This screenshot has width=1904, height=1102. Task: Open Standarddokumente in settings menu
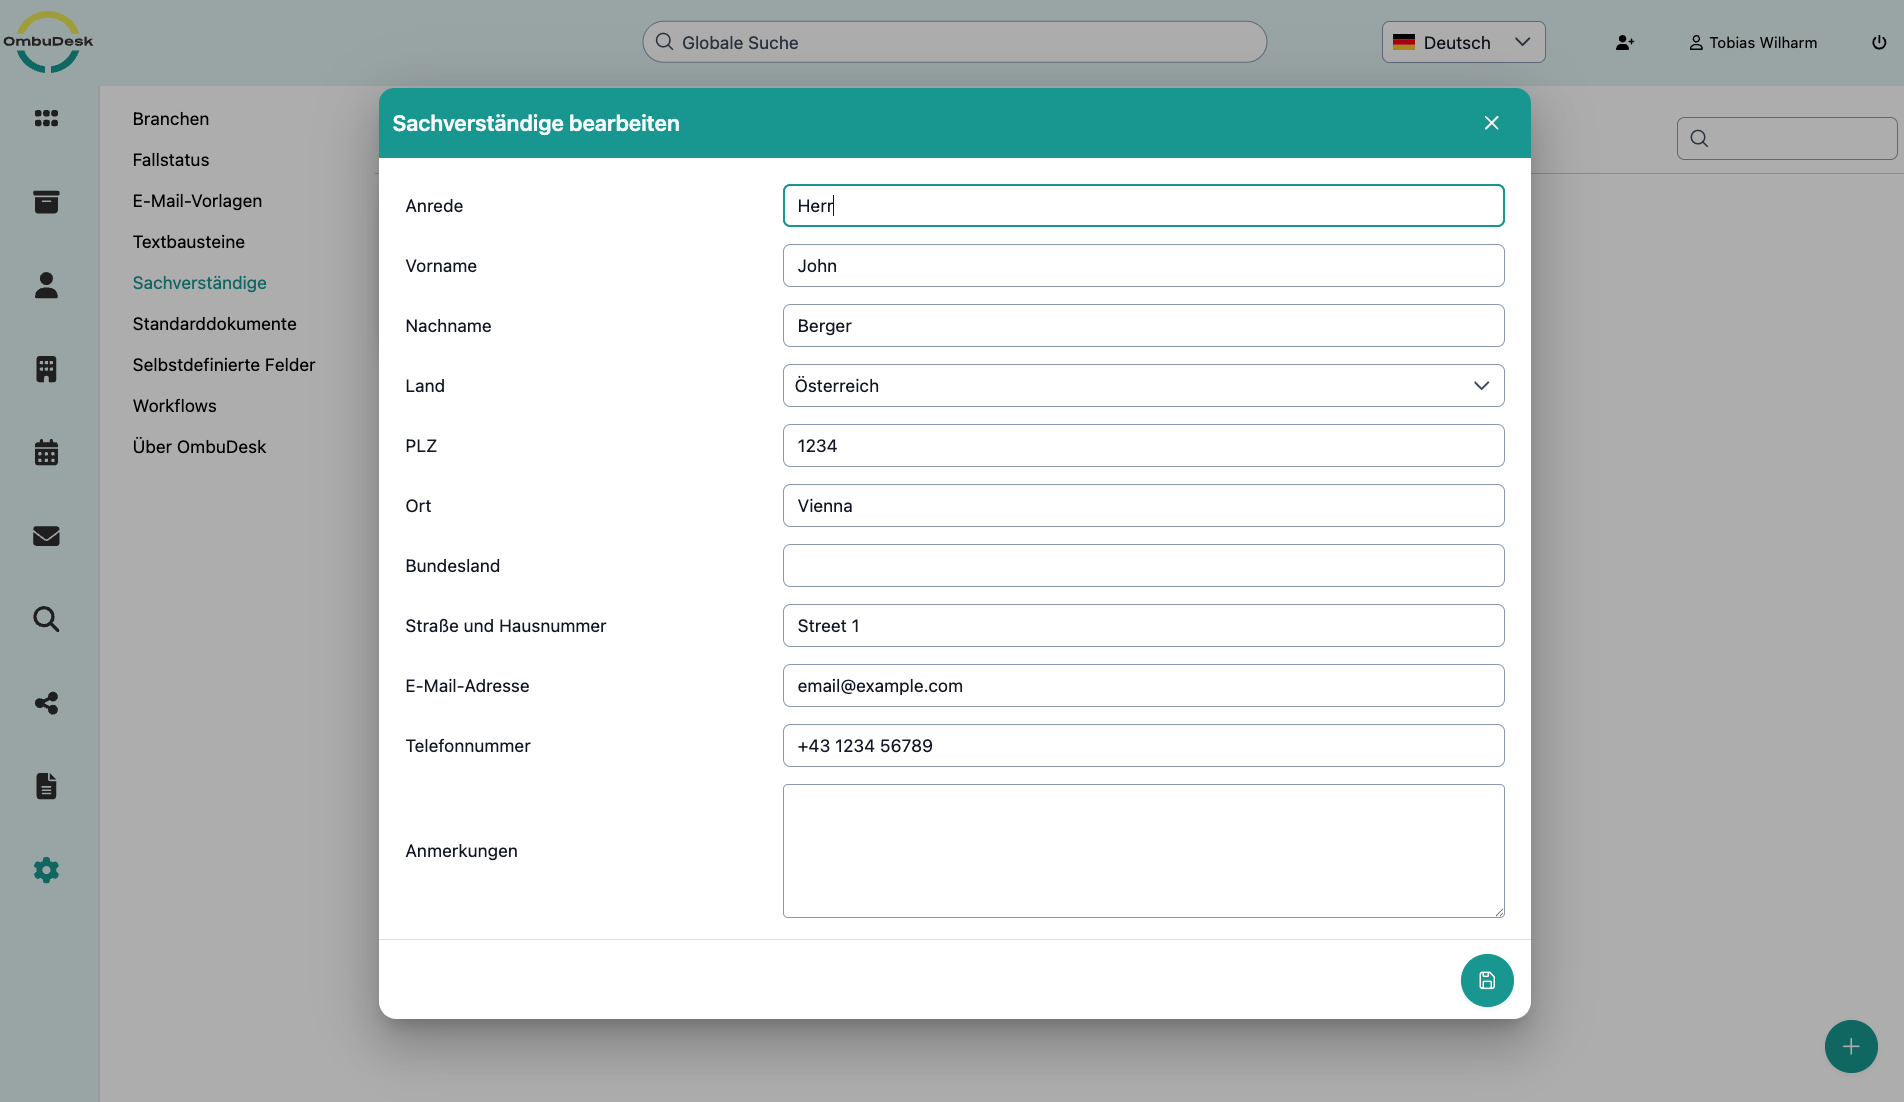click(x=215, y=324)
